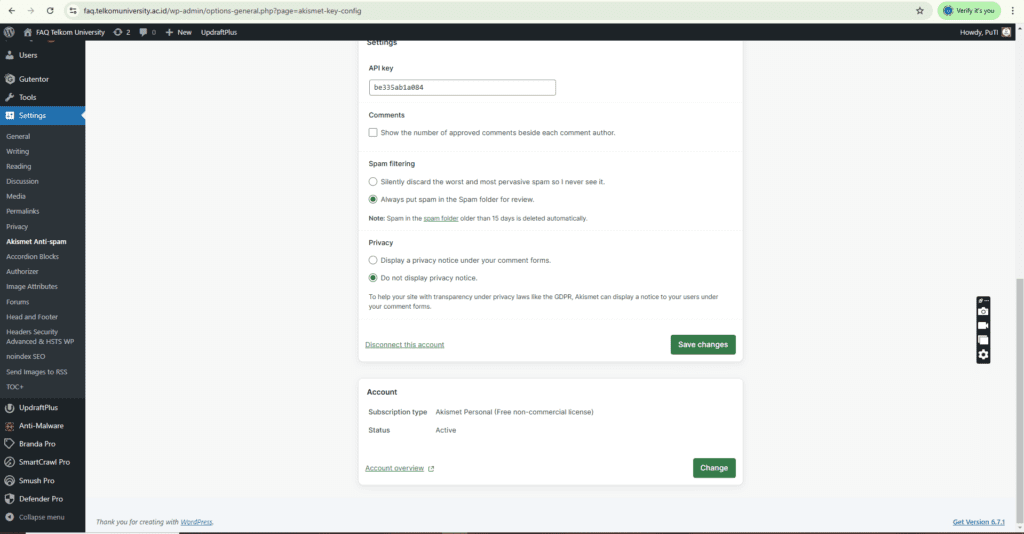The width and height of the screenshot is (1024, 534).
Task: Click the UpdraftPlus sidebar icon
Action: click(x=10, y=407)
